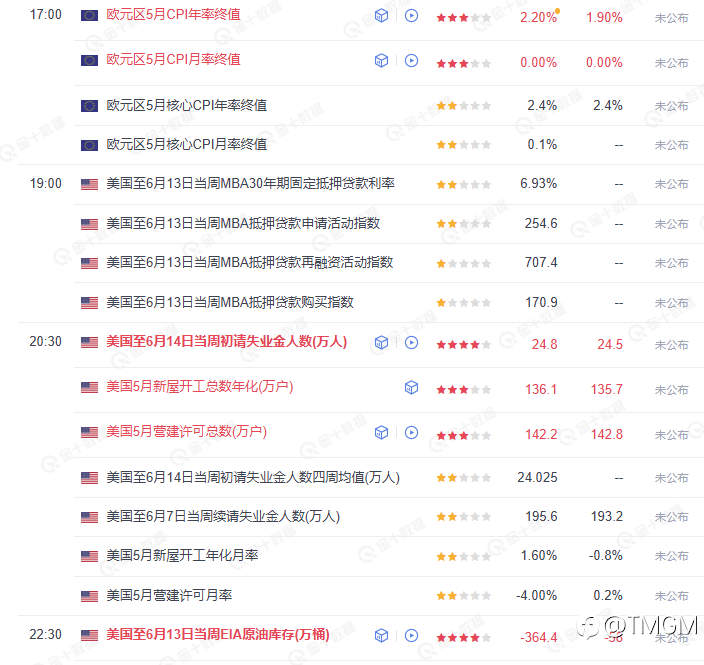Select previous value 6.93%

pos(538,184)
